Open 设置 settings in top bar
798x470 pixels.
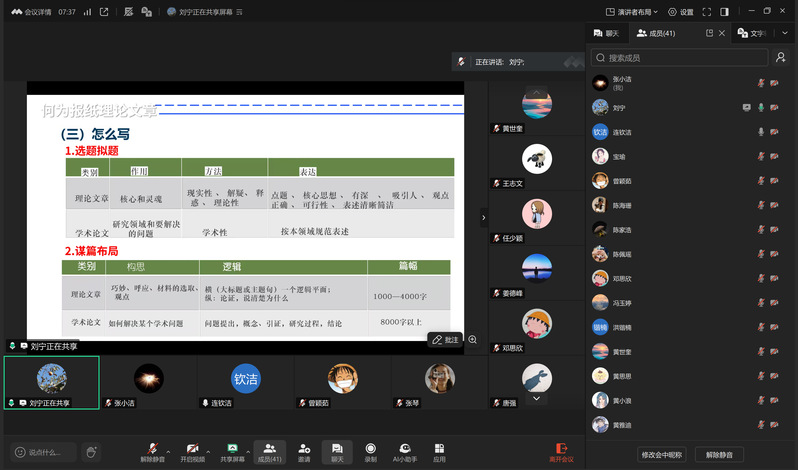tap(681, 12)
